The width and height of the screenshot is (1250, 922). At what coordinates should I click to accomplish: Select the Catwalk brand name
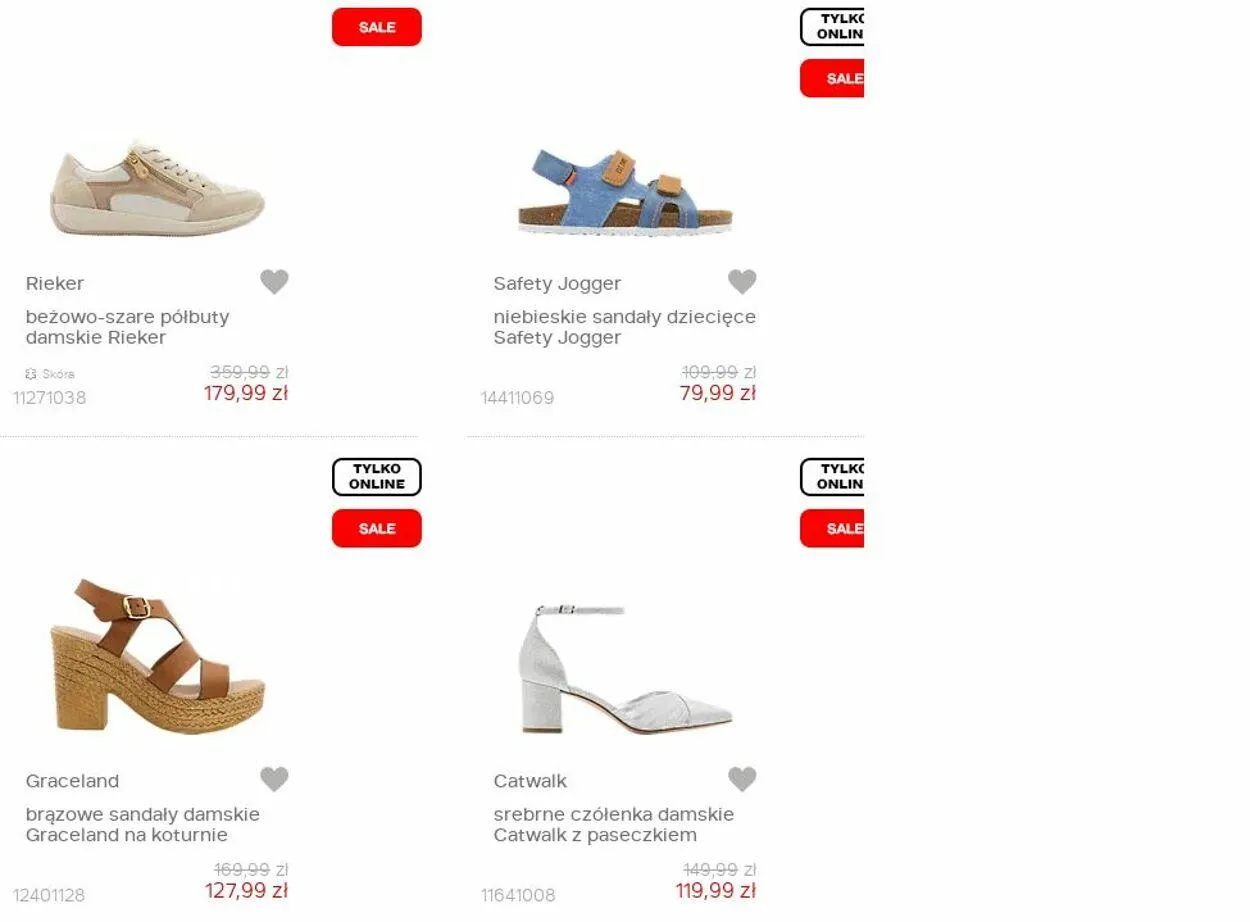click(530, 781)
